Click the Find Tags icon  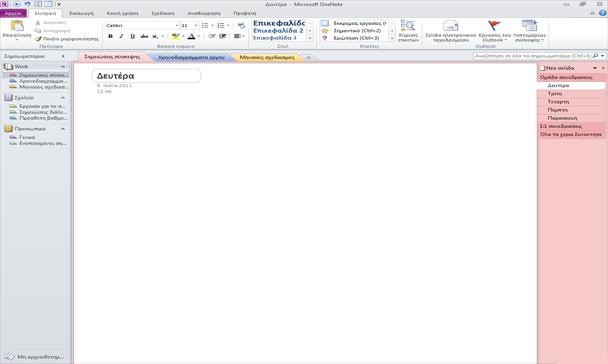pyautogui.click(x=408, y=26)
